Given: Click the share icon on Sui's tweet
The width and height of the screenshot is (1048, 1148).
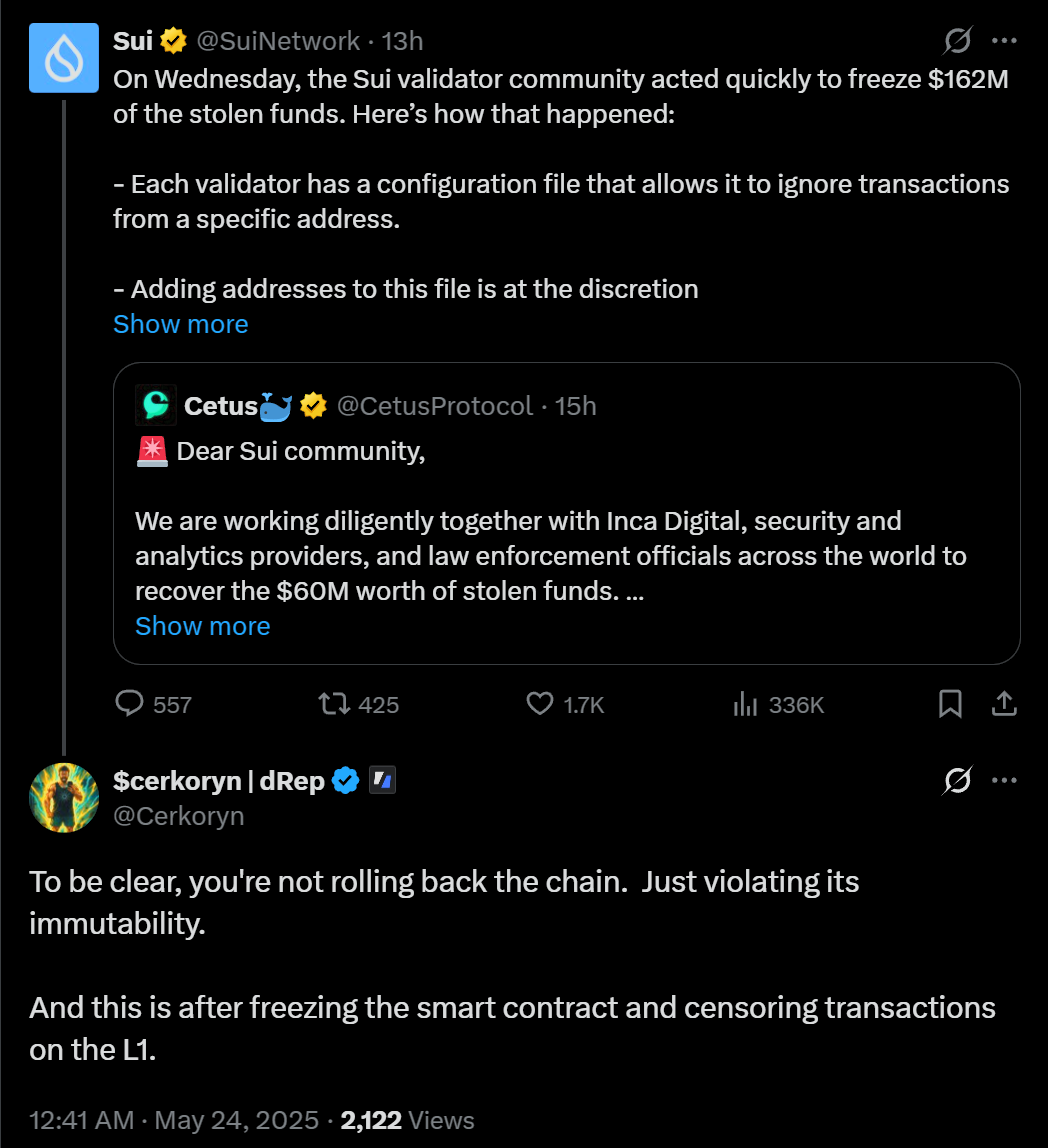Looking at the screenshot, I should pyautogui.click(x=1003, y=704).
